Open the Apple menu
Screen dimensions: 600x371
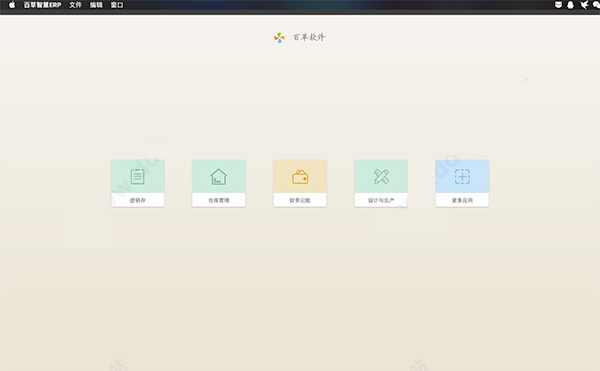pos(12,5)
